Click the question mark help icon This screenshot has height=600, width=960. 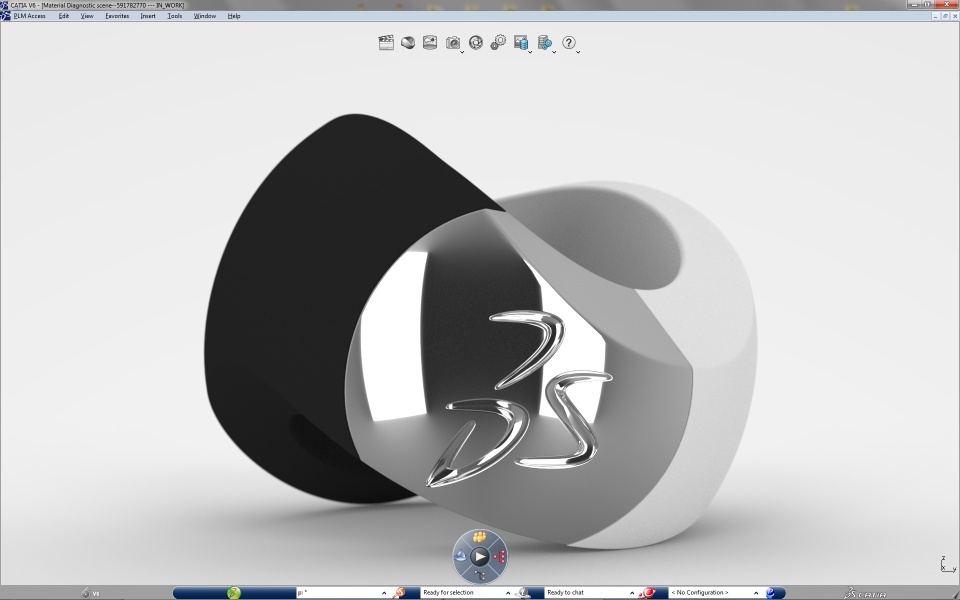click(569, 42)
